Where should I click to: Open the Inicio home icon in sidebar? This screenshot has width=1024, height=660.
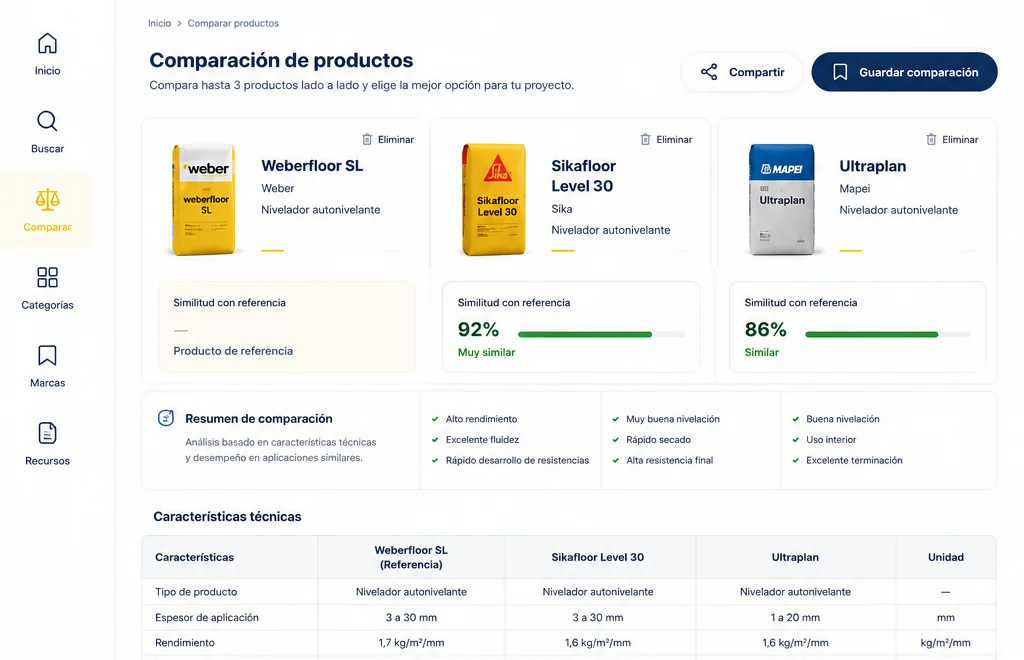(x=47, y=44)
